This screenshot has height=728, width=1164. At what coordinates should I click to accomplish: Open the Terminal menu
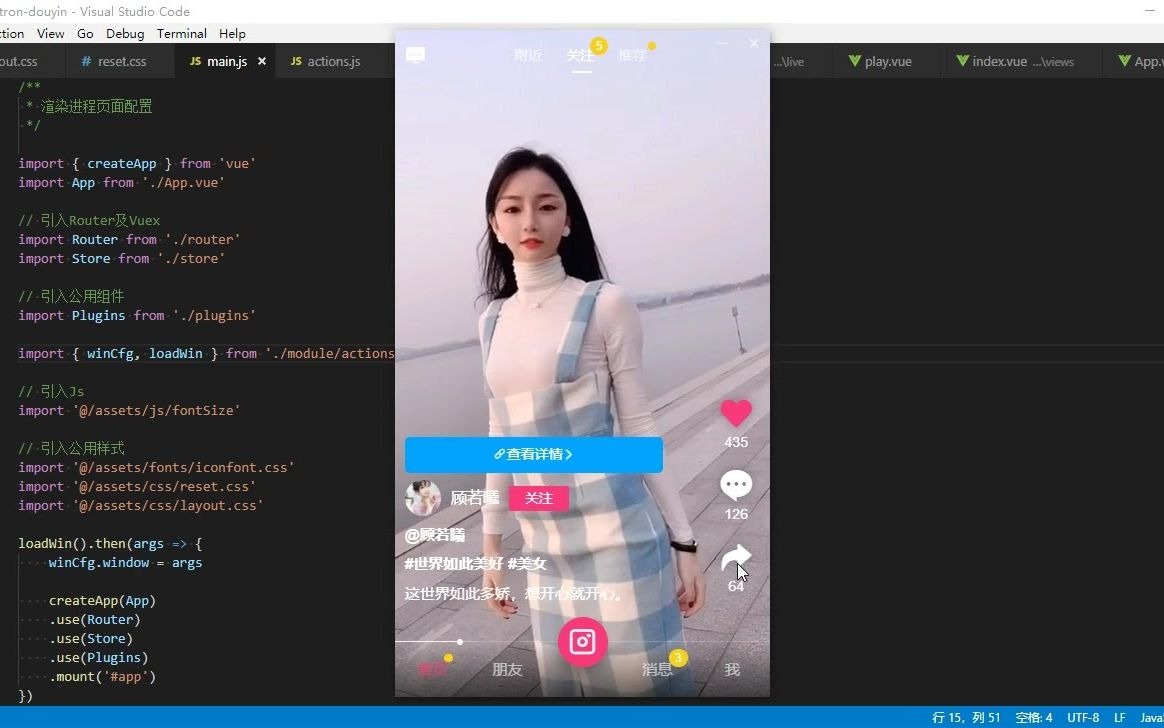tap(181, 33)
